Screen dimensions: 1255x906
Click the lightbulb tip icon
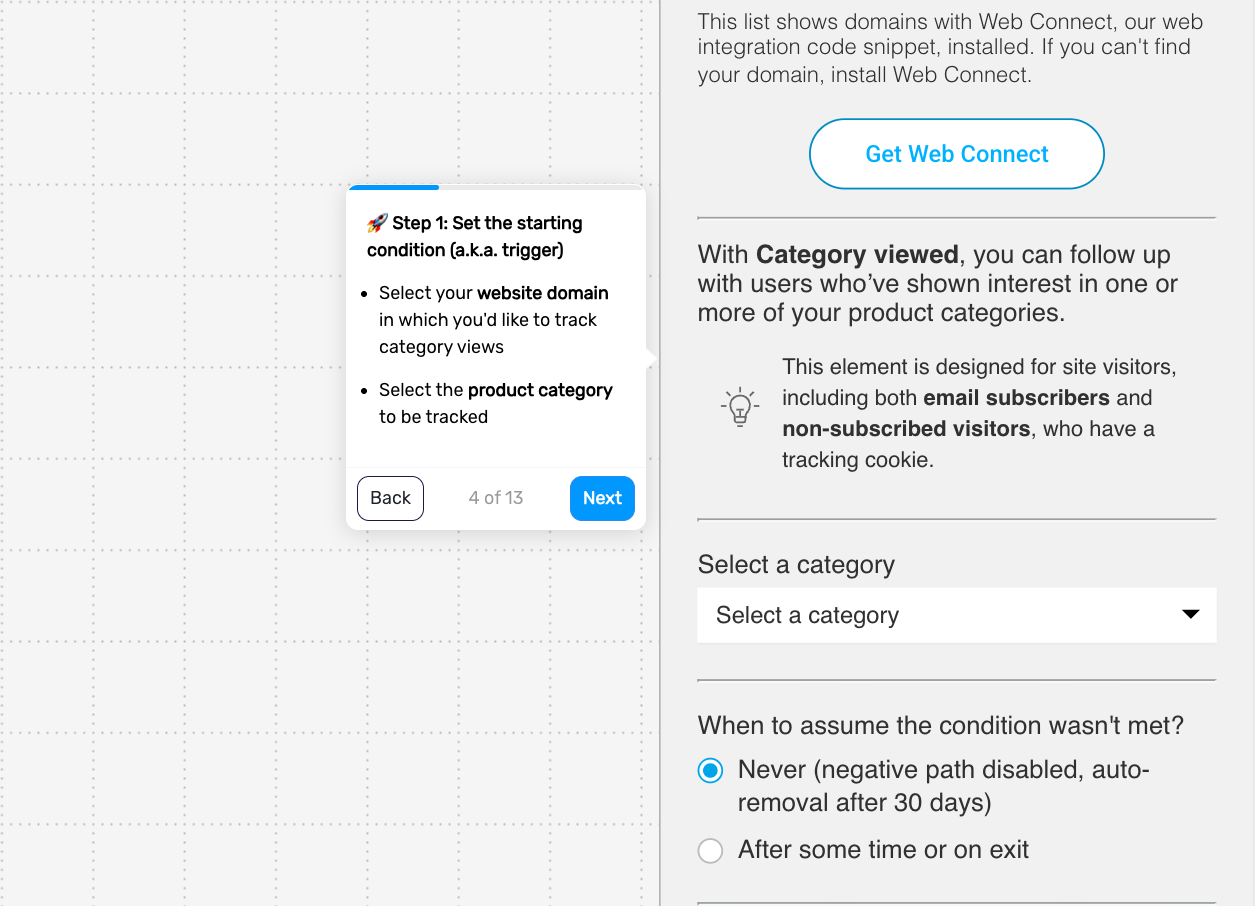click(740, 407)
